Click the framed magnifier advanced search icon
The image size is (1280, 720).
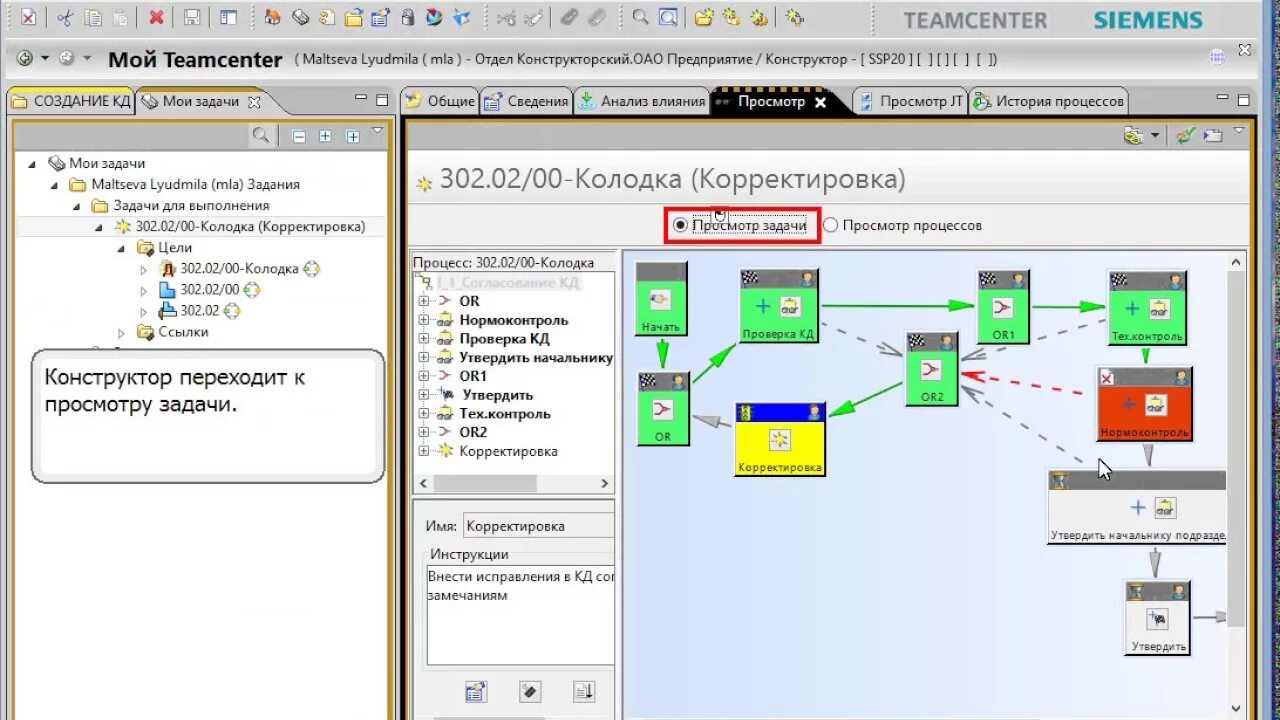point(667,17)
